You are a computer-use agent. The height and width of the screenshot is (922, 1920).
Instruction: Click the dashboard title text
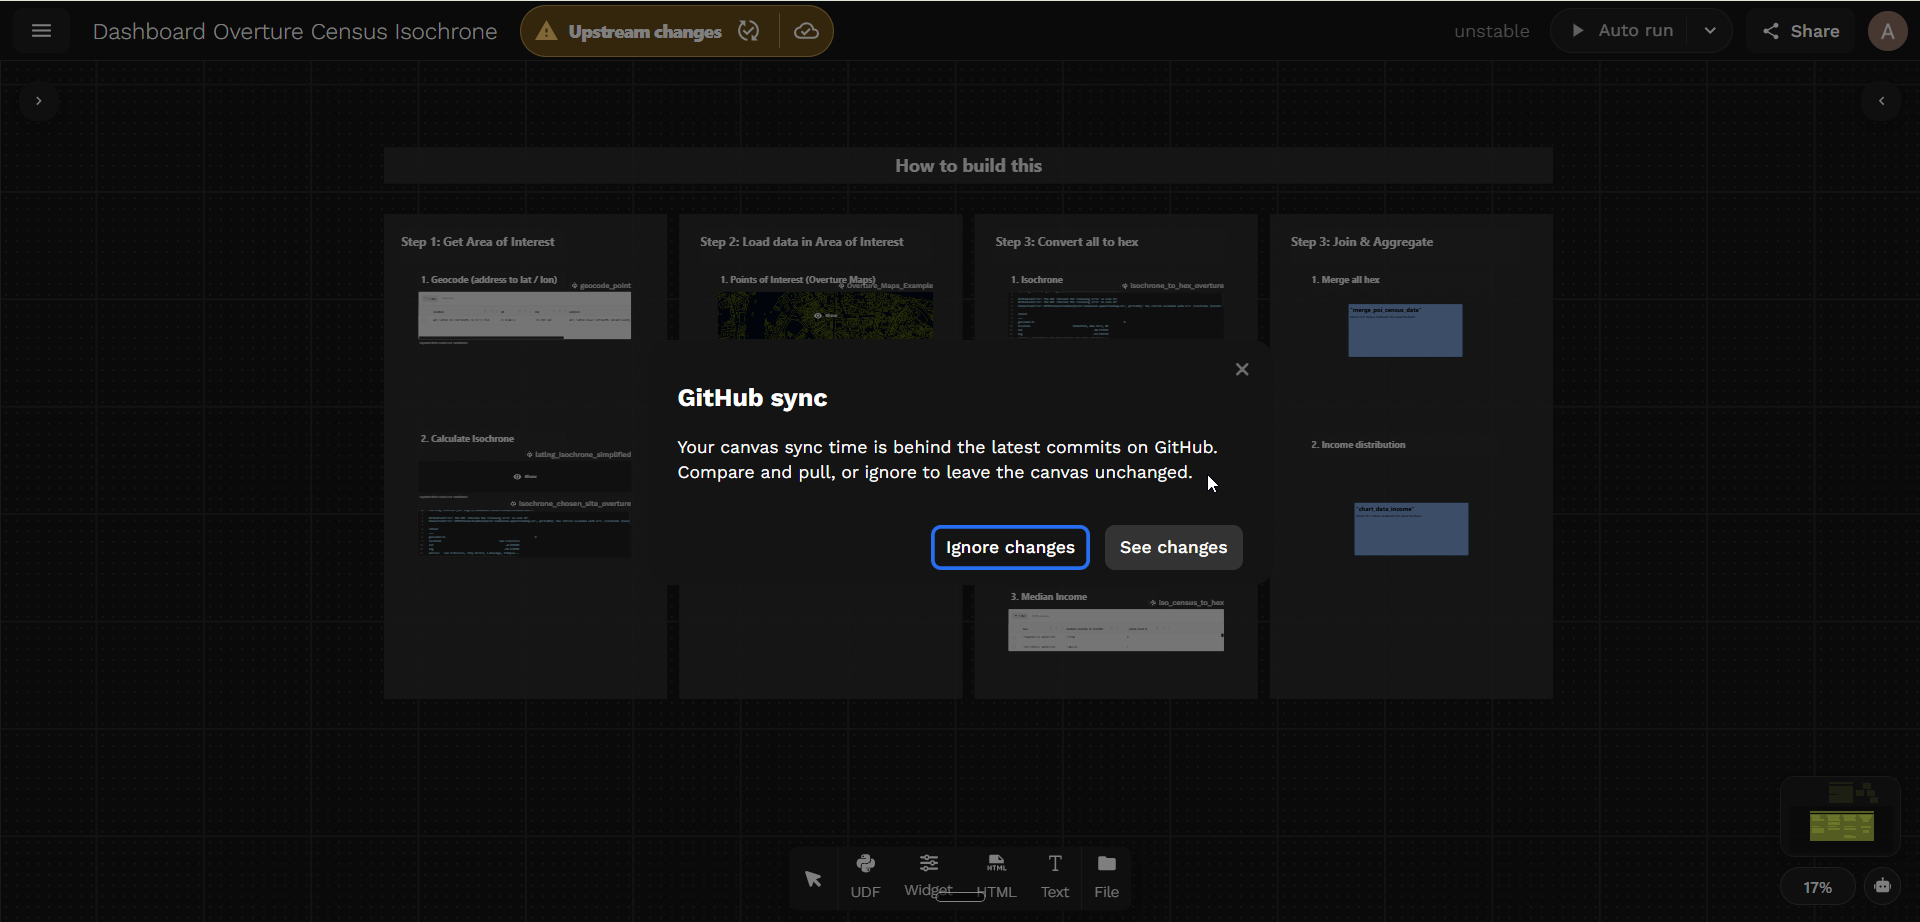(x=295, y=31)
